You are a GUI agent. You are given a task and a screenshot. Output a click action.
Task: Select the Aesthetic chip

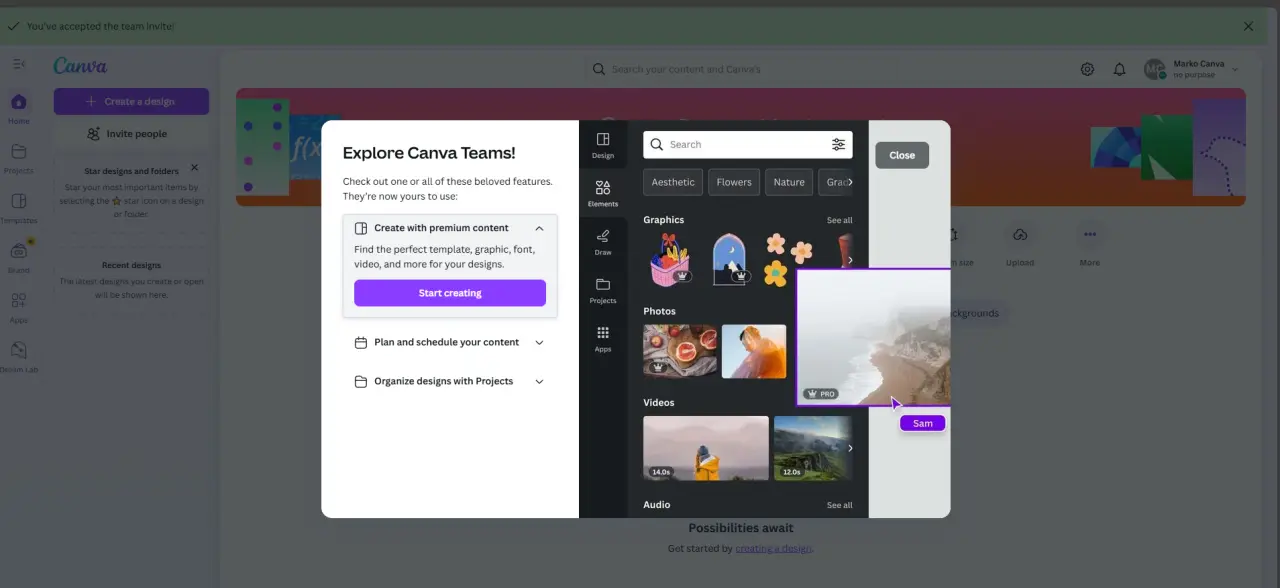pyautogui.click(x=673, y=182)
